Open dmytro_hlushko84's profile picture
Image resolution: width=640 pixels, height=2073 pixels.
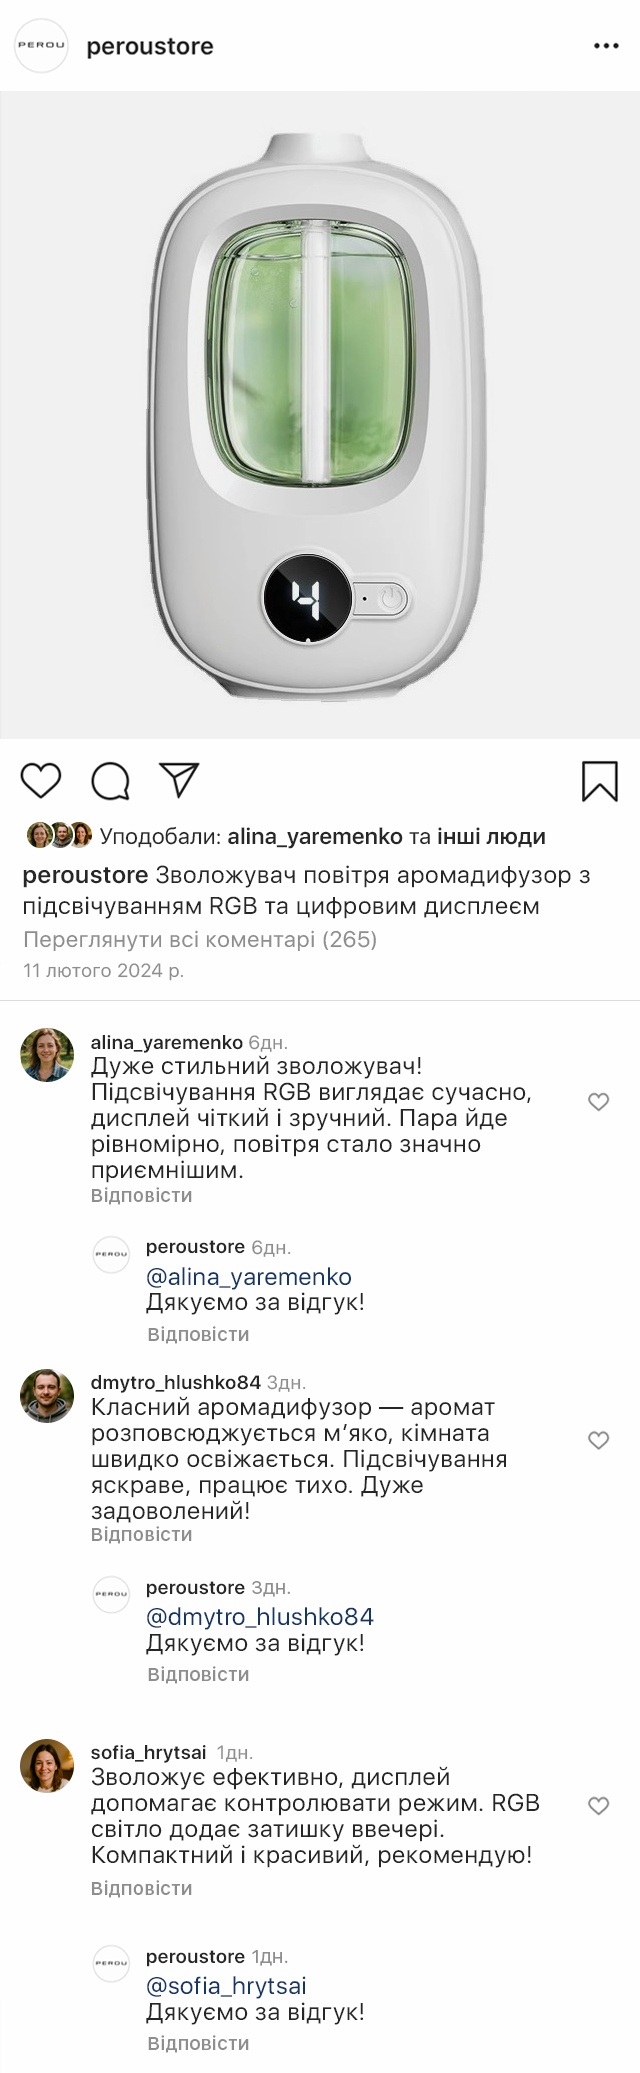point(47,1395)
